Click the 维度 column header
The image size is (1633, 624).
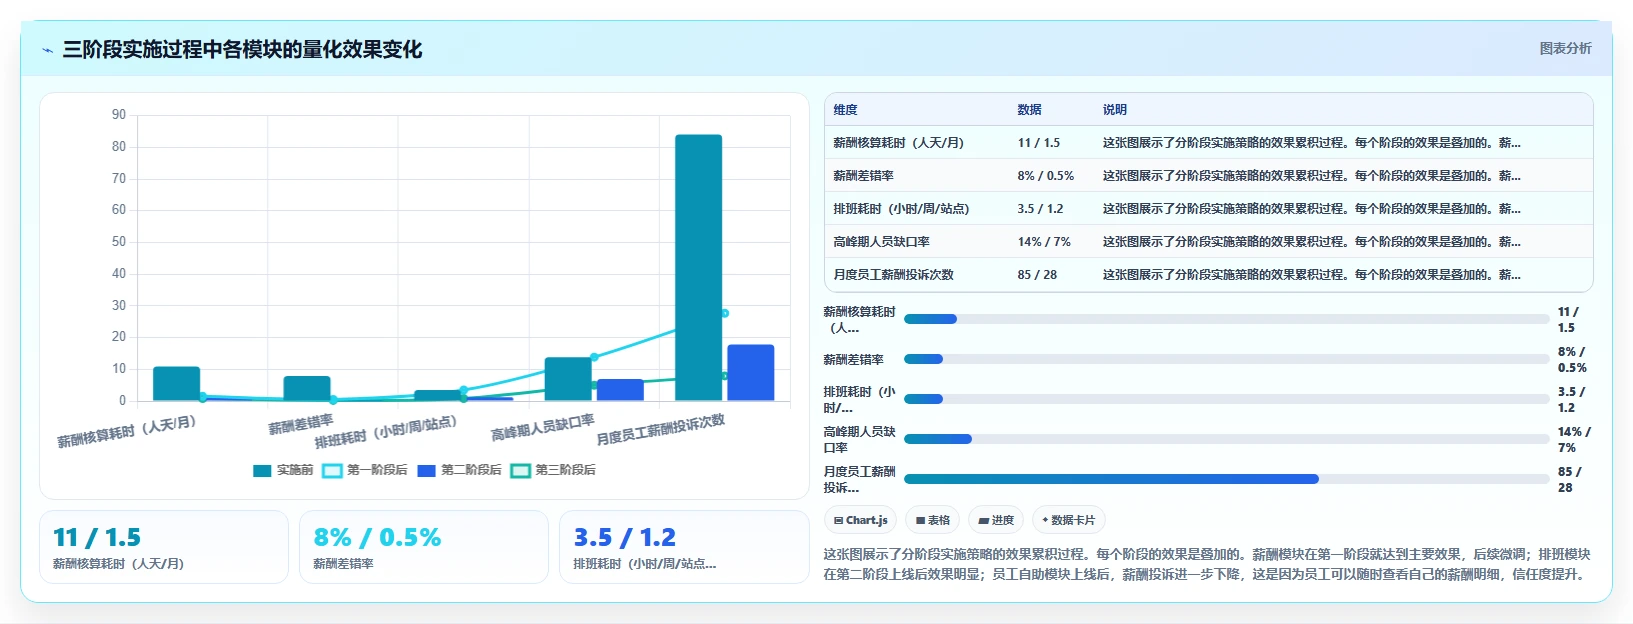click(846, 110)
